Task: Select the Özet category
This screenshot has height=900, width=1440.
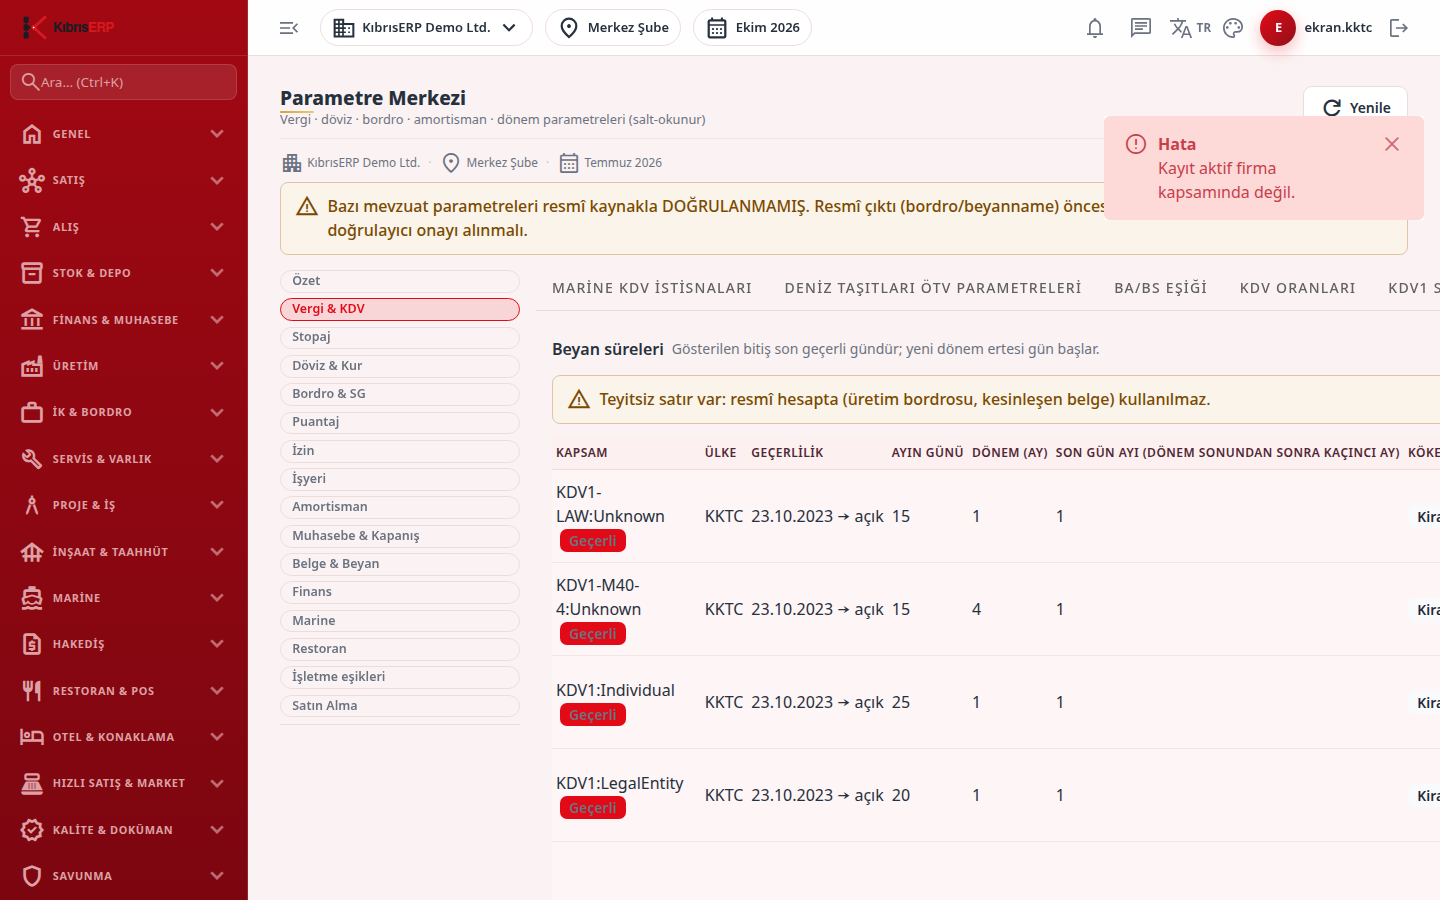Action: coord(400,281)
